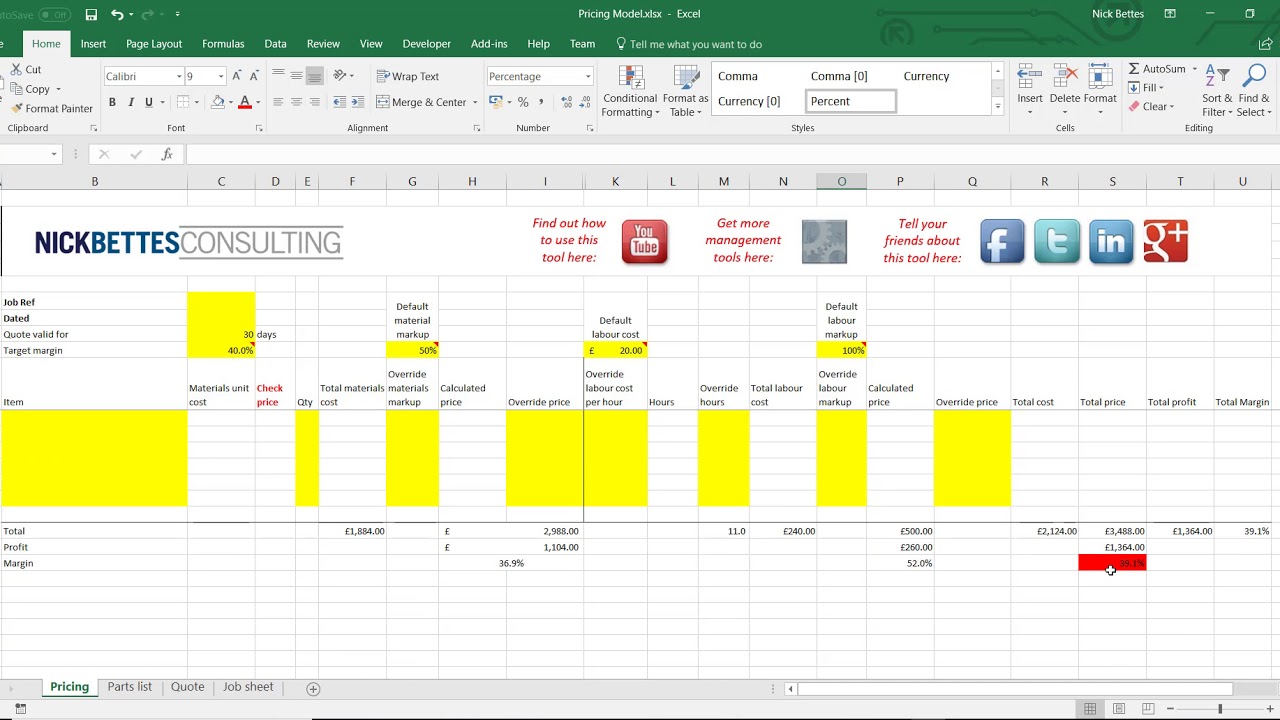Viewport: 1280px width, 720px height.
Task: Select the Currency cell style
Action: point(926,76)
